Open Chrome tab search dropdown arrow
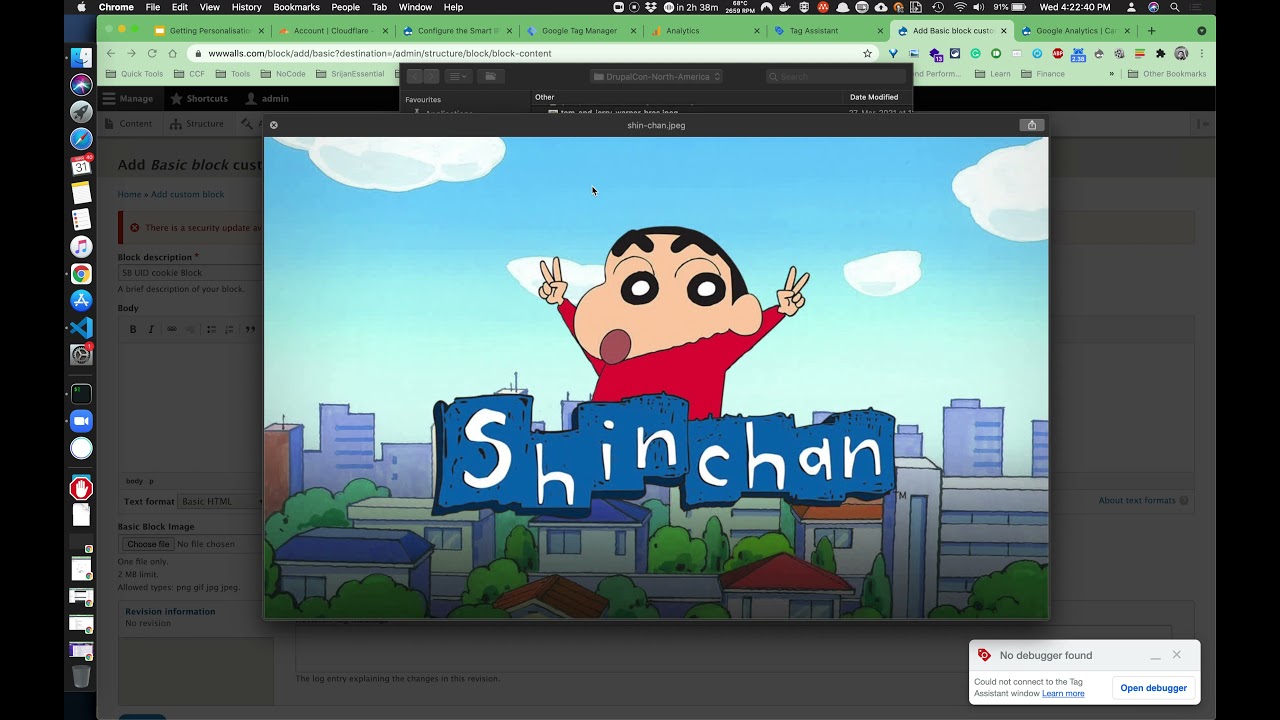The height and width of the screenshot is (720, 1280). coord(1201,31)
